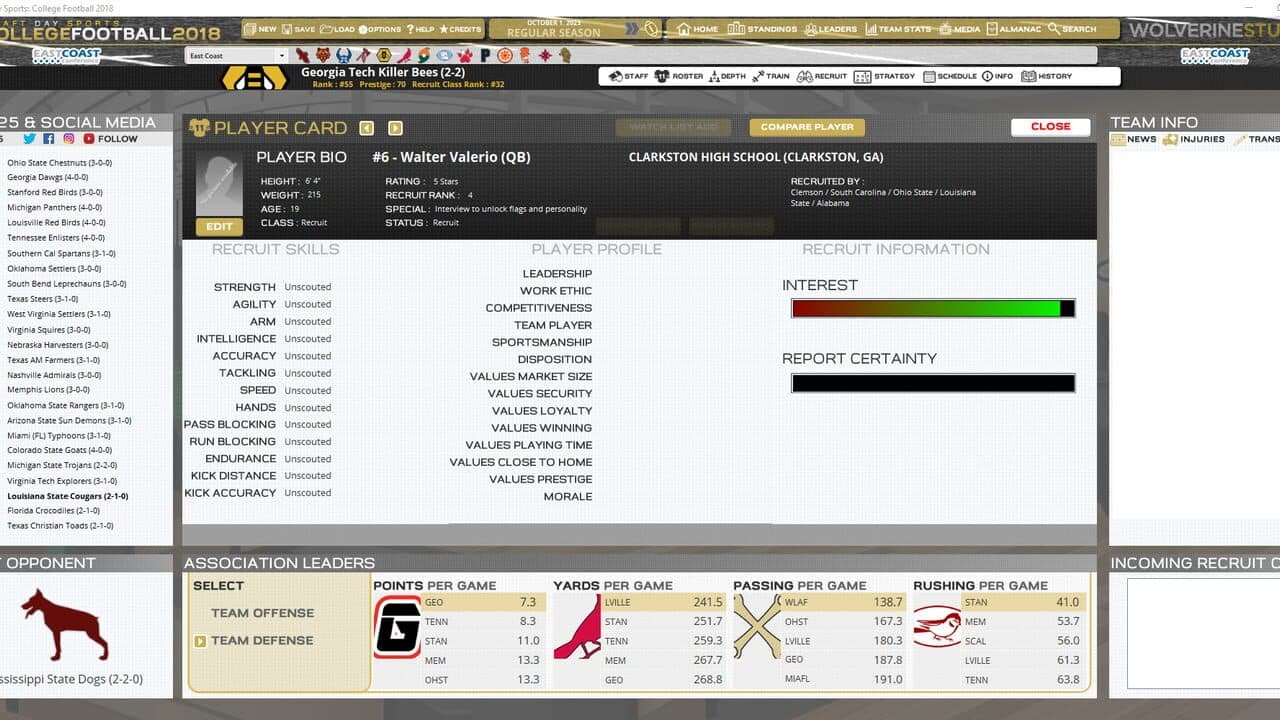Open the Team Stats page

coord(898,29)
